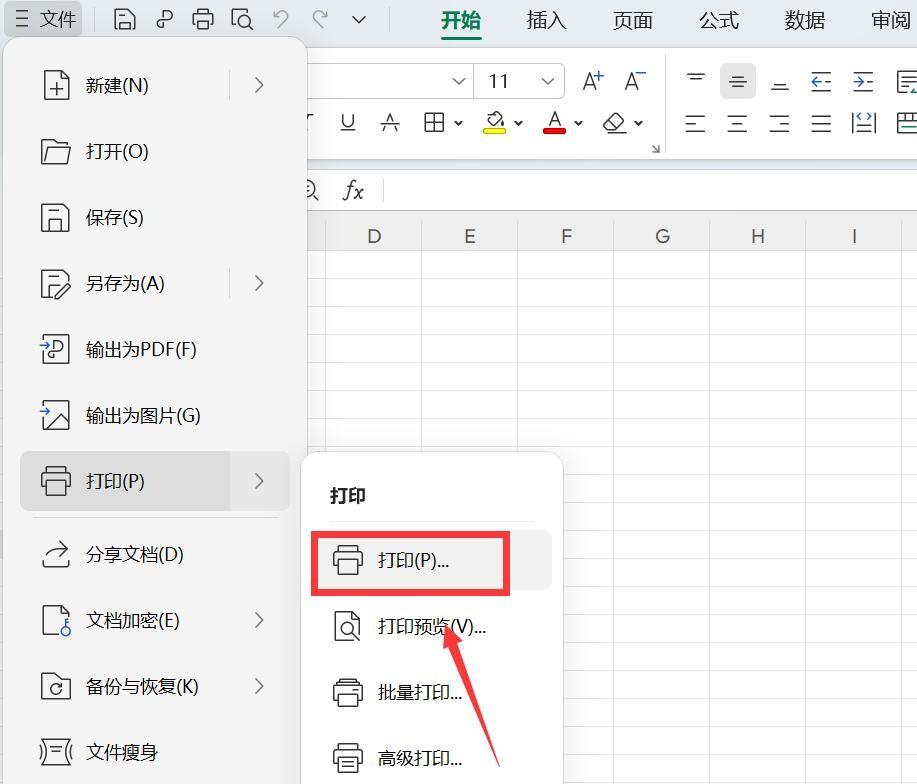
Task: Click the save icon in quick access toolbar
Action: pos(125,19)
